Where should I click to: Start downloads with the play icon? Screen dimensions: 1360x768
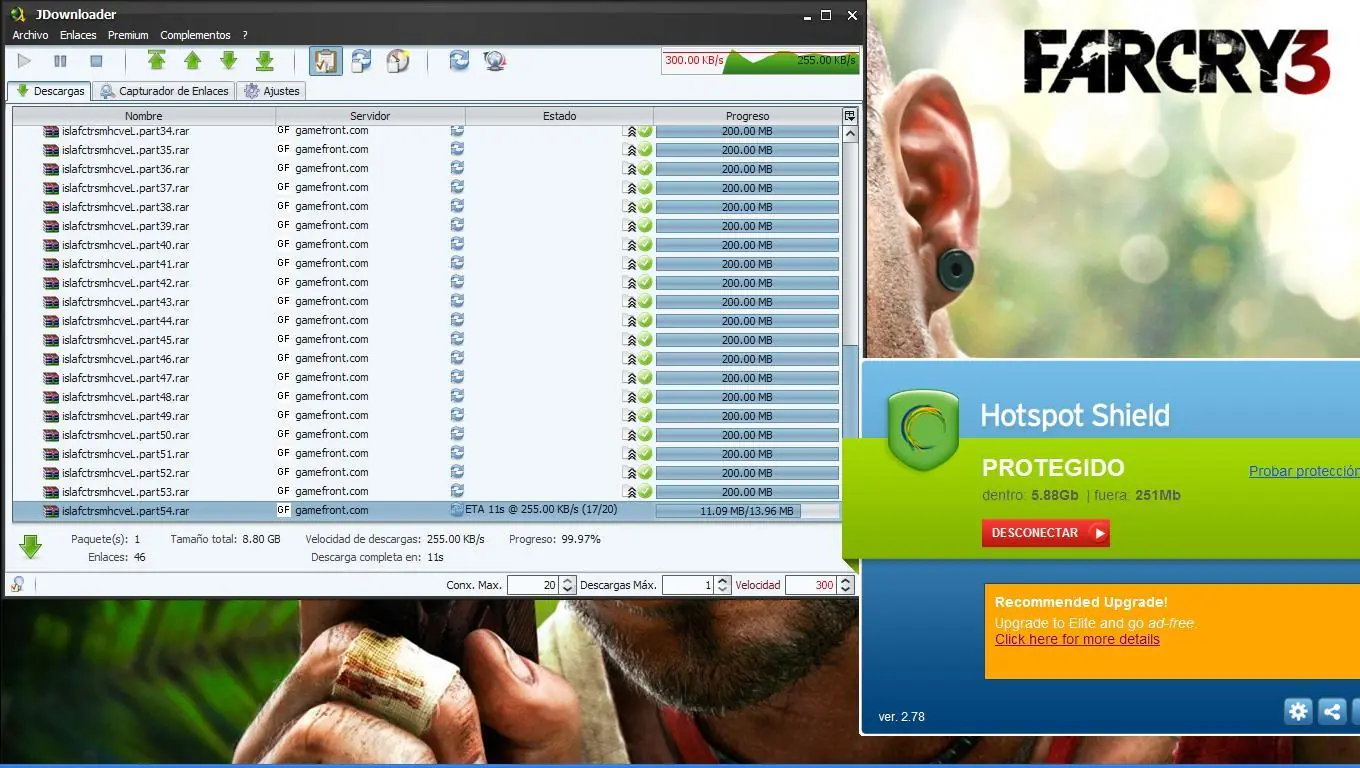coord(24,61)
